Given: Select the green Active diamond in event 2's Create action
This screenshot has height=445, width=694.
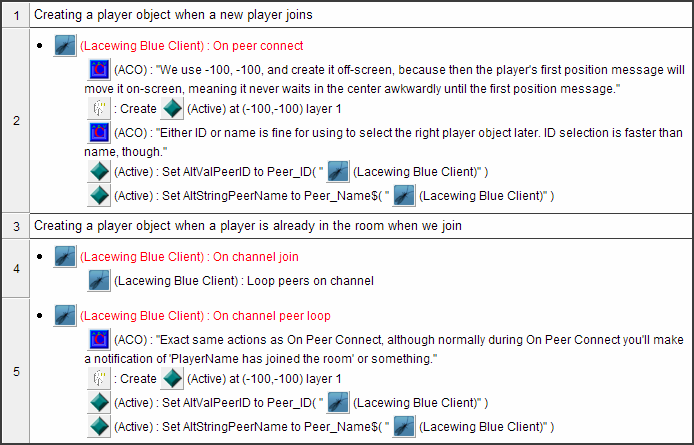Looking at the screenshot, I should [172, 108].
